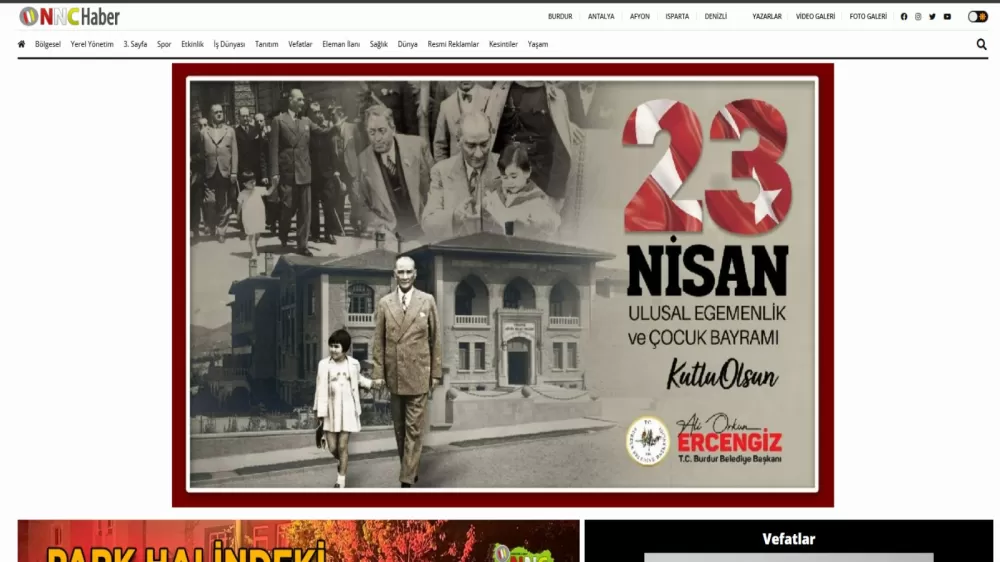Open the Vefatlar menu item
This screenshot has height=562, width=1000.
300,44
